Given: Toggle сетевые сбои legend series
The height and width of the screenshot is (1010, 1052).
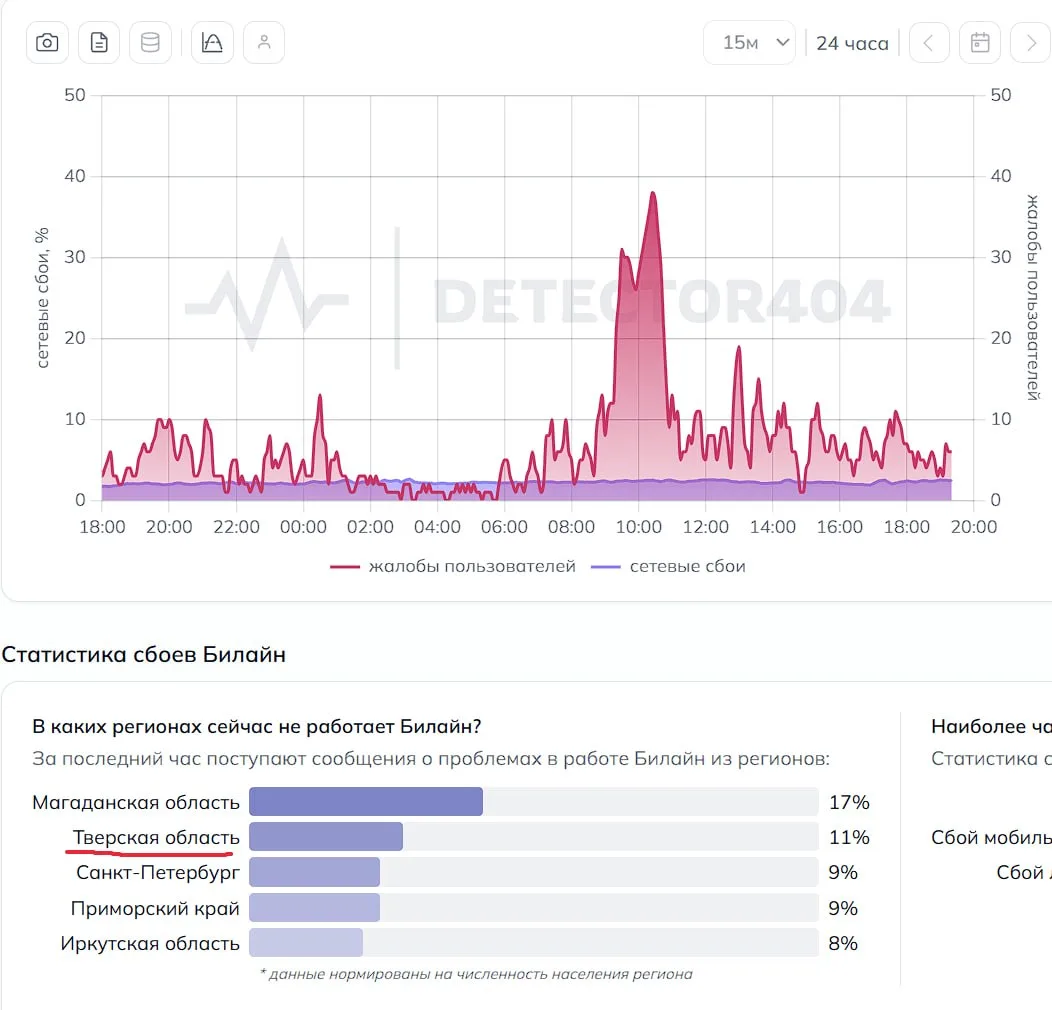Looking at the screenshot, I should pyautogui.click(x=668, y=566).
